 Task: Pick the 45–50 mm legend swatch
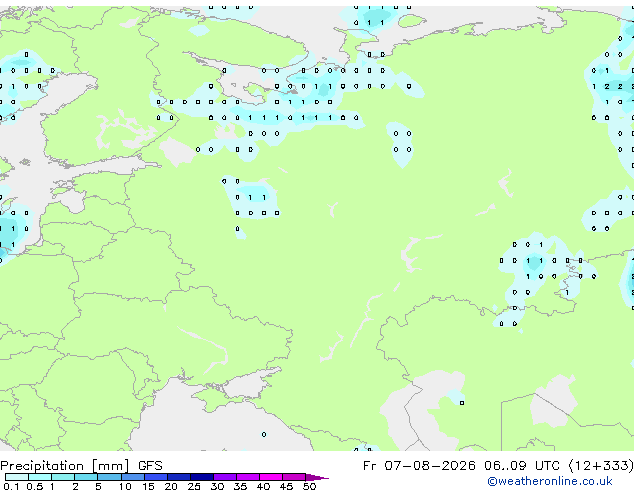tap(294, 477)
